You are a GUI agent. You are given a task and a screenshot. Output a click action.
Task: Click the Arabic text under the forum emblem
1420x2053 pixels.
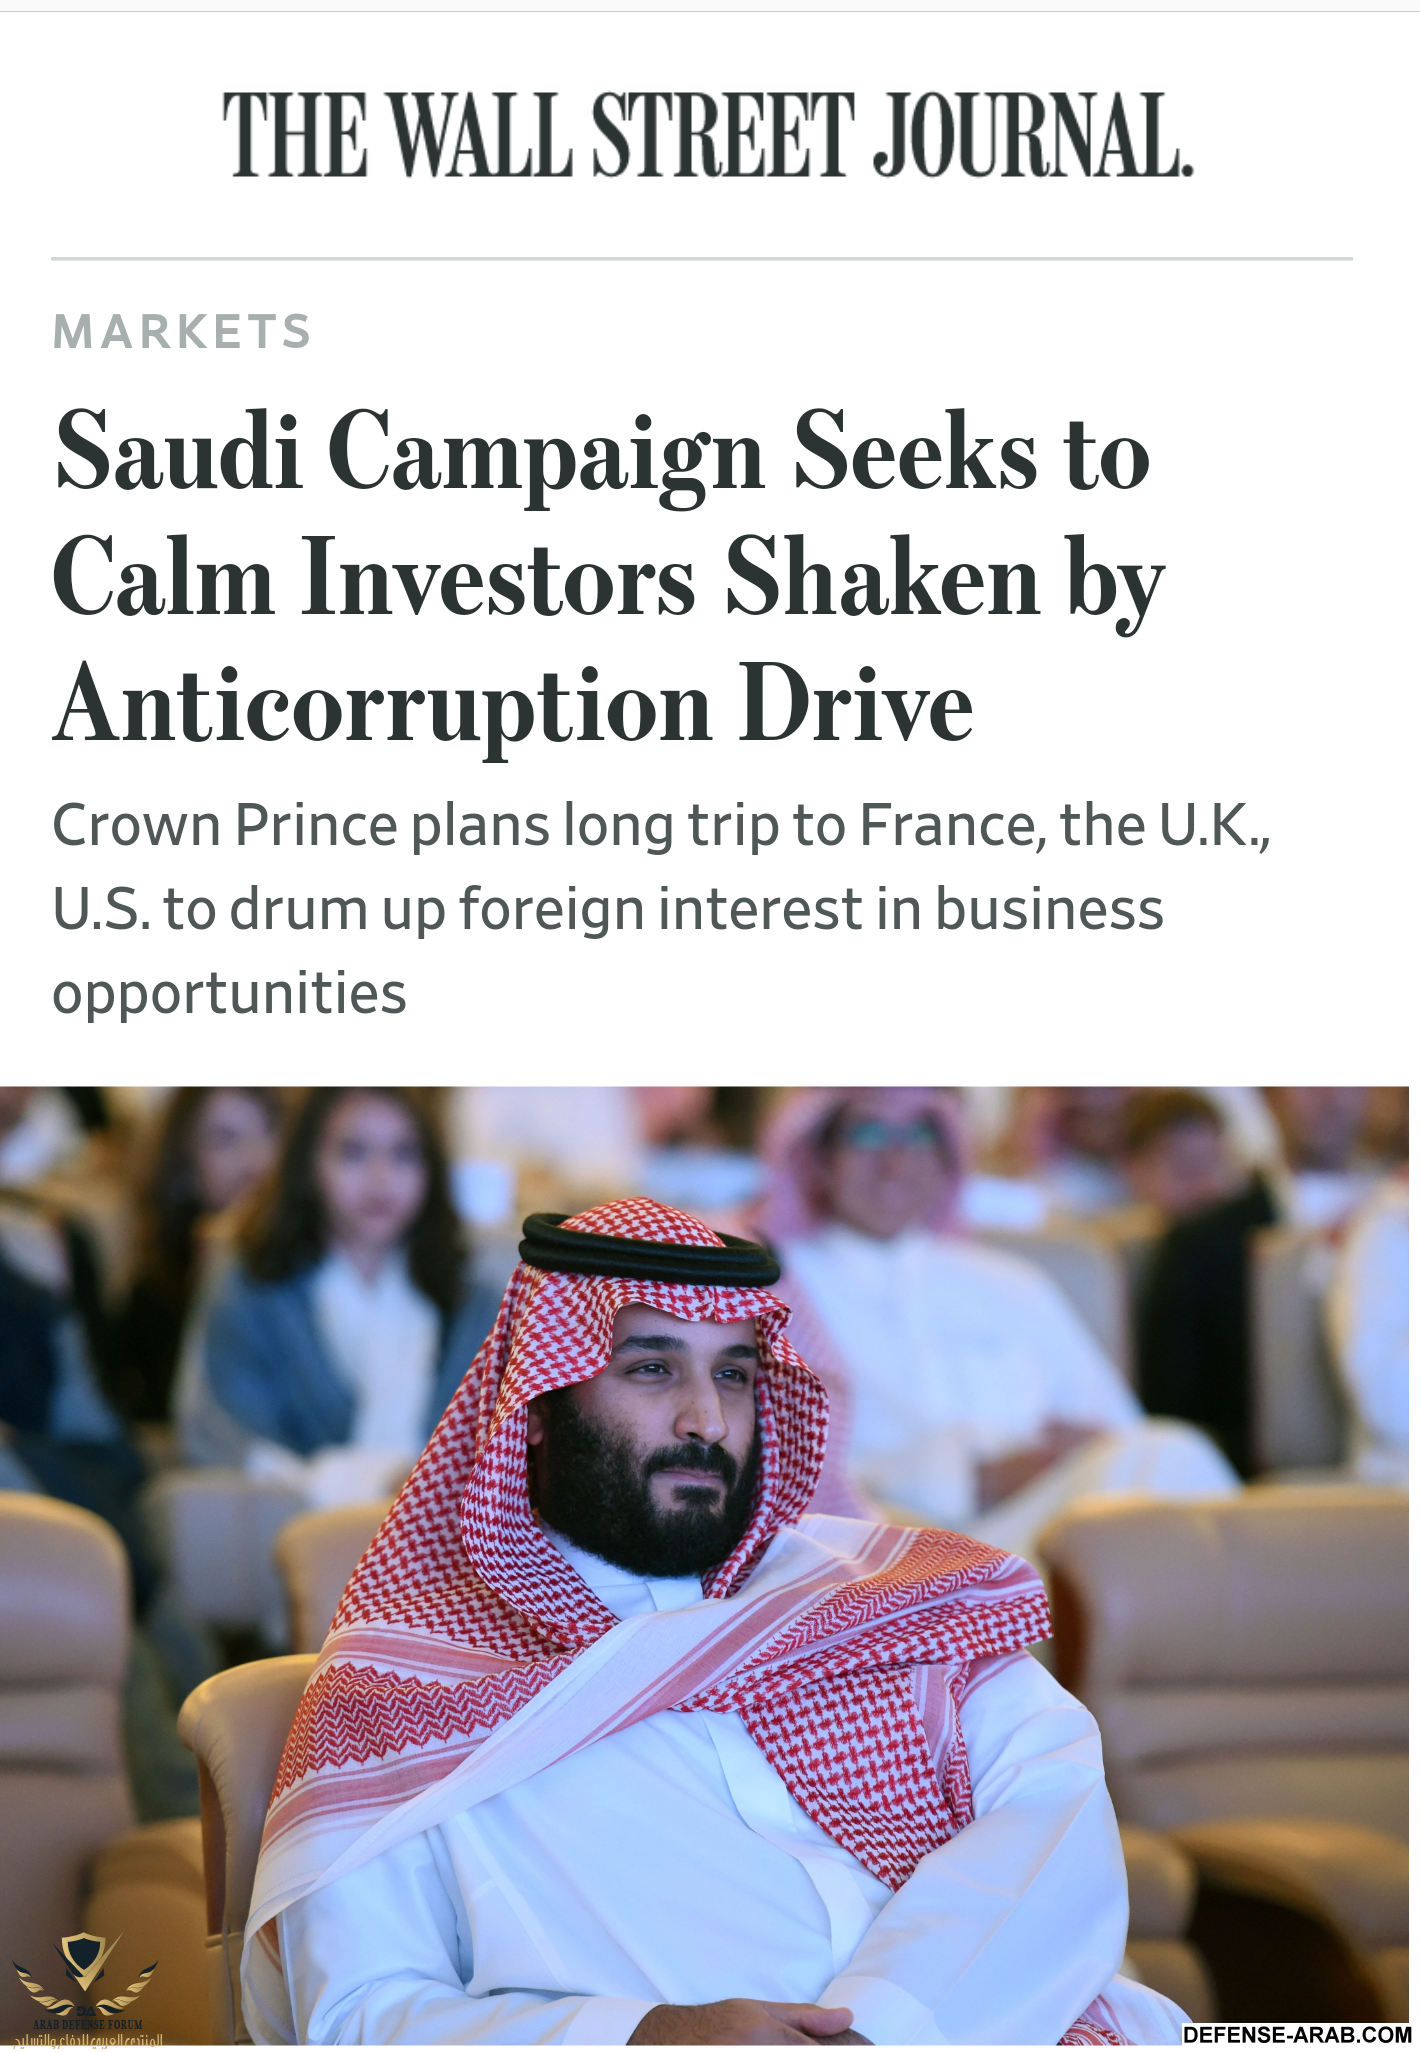coord(87,2040)
